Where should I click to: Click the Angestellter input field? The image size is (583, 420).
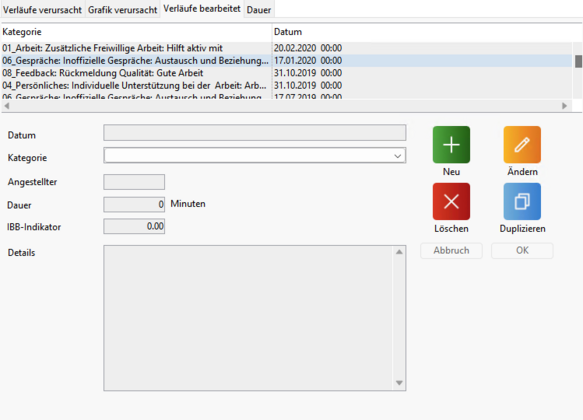click(x=134, y=182)
